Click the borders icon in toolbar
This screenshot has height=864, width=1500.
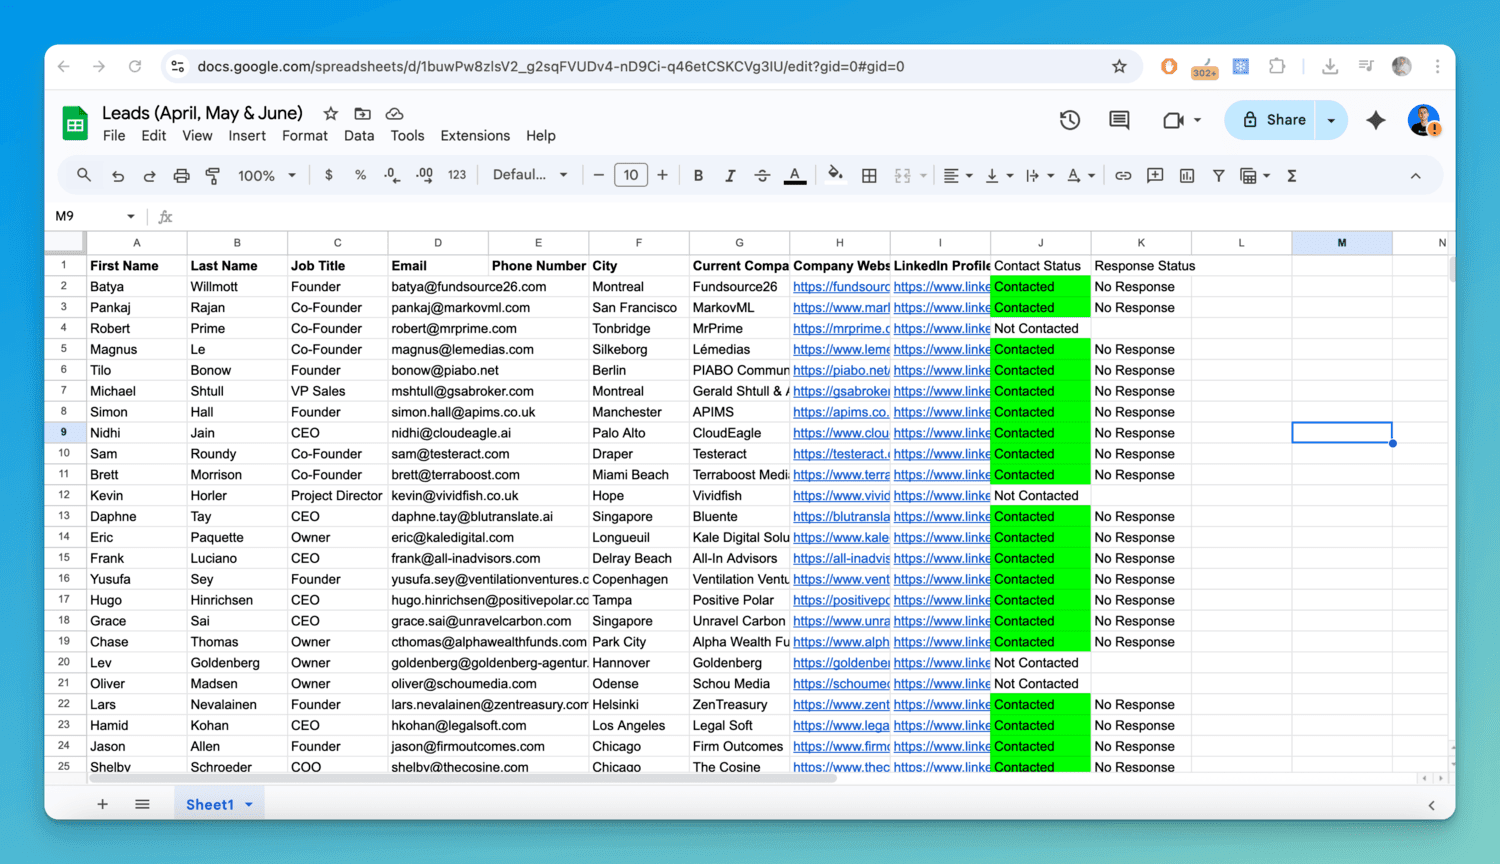pos(869,176)
